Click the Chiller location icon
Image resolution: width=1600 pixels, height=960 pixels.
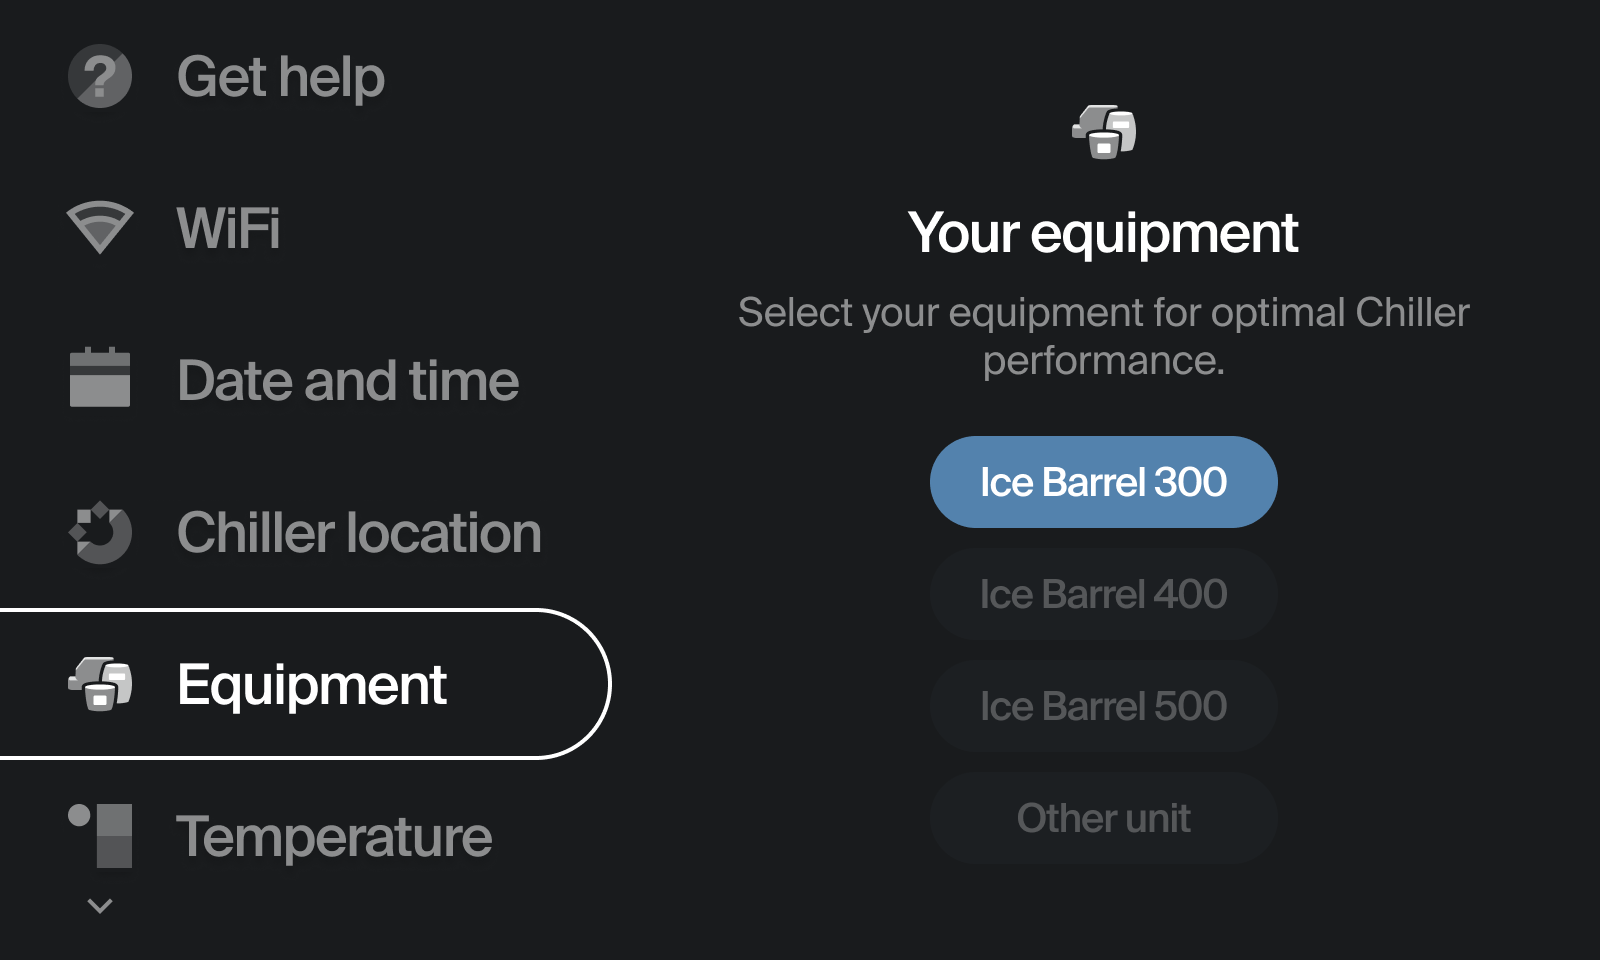tap(100, 532)
